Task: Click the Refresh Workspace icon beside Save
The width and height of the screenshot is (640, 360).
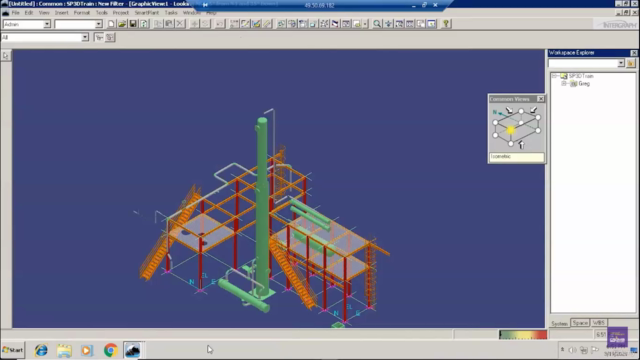Action: tap(144, 24)
